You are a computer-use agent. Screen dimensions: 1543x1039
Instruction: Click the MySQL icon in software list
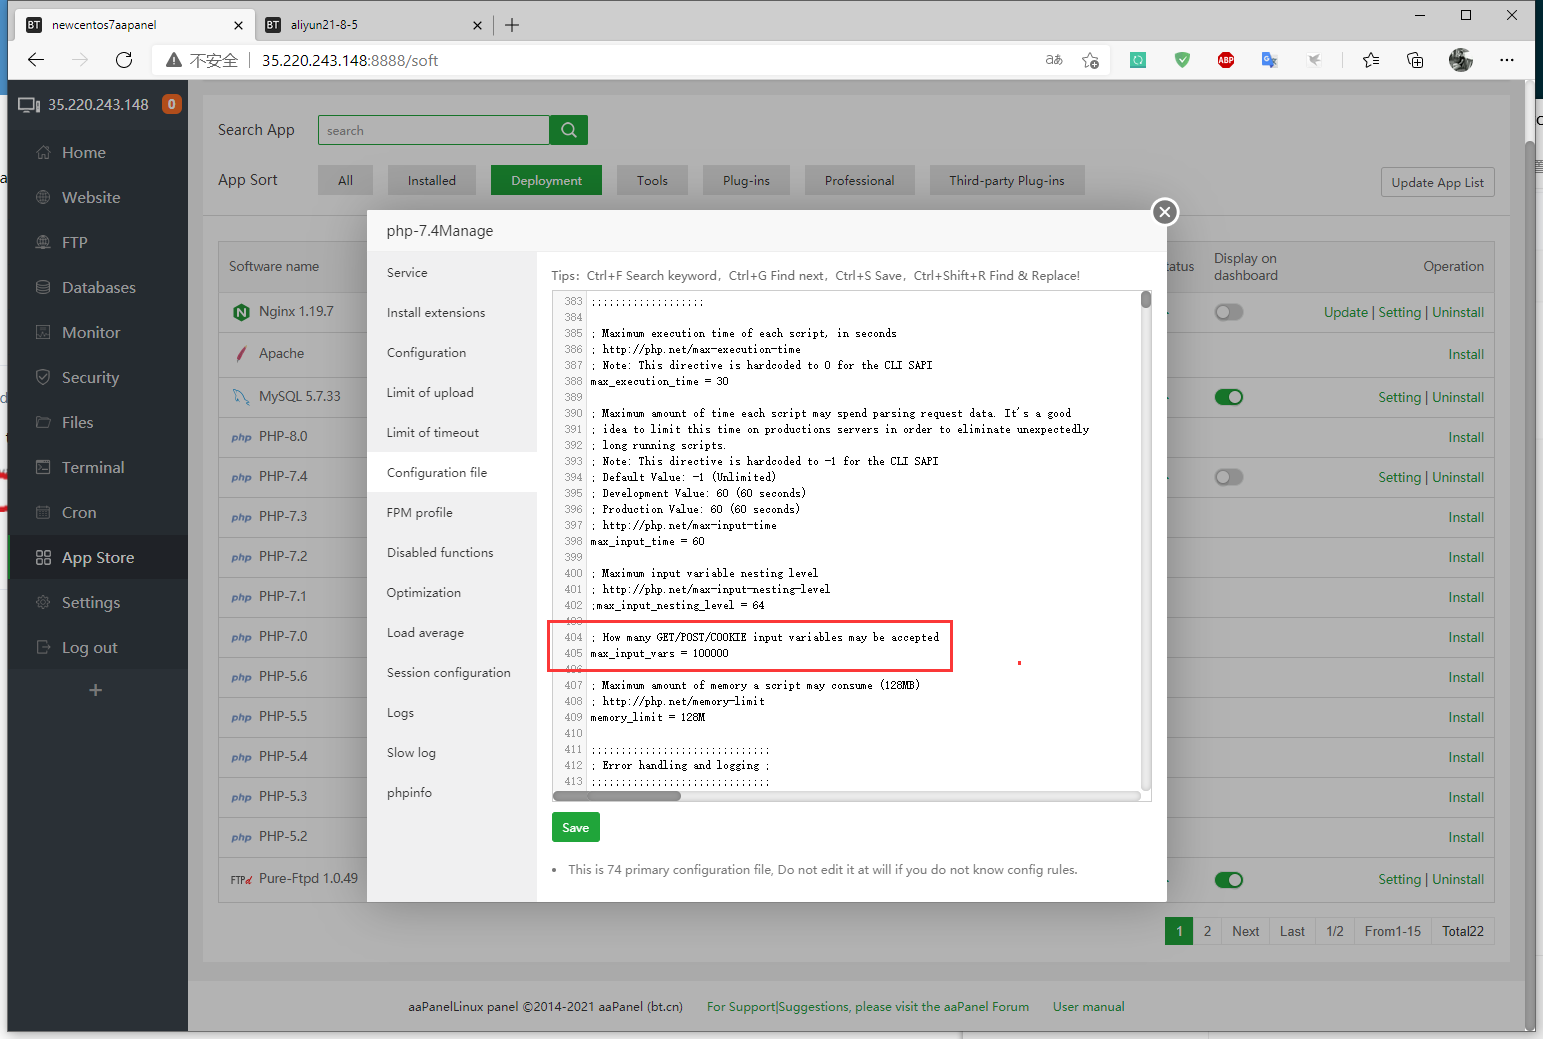pyautogui.click(x=241, y=397)
